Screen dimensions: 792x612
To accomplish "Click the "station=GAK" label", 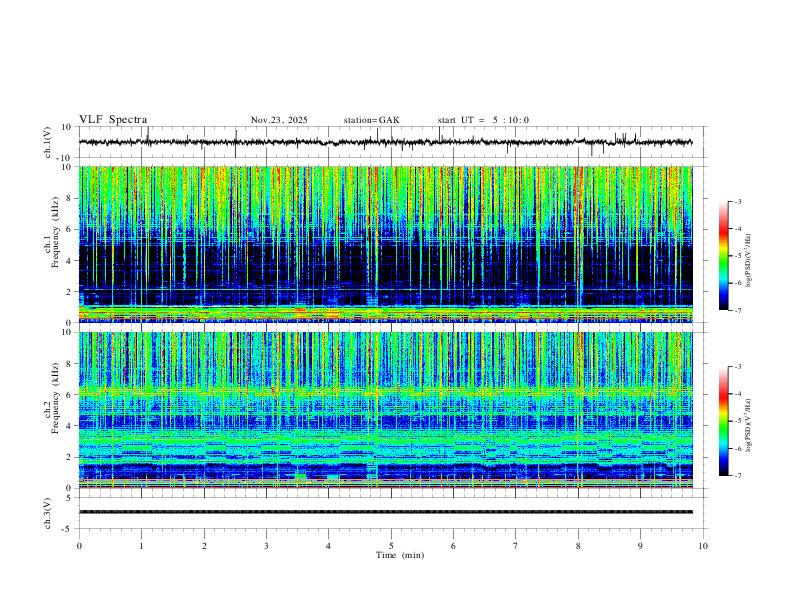I will tap(372, 120).
